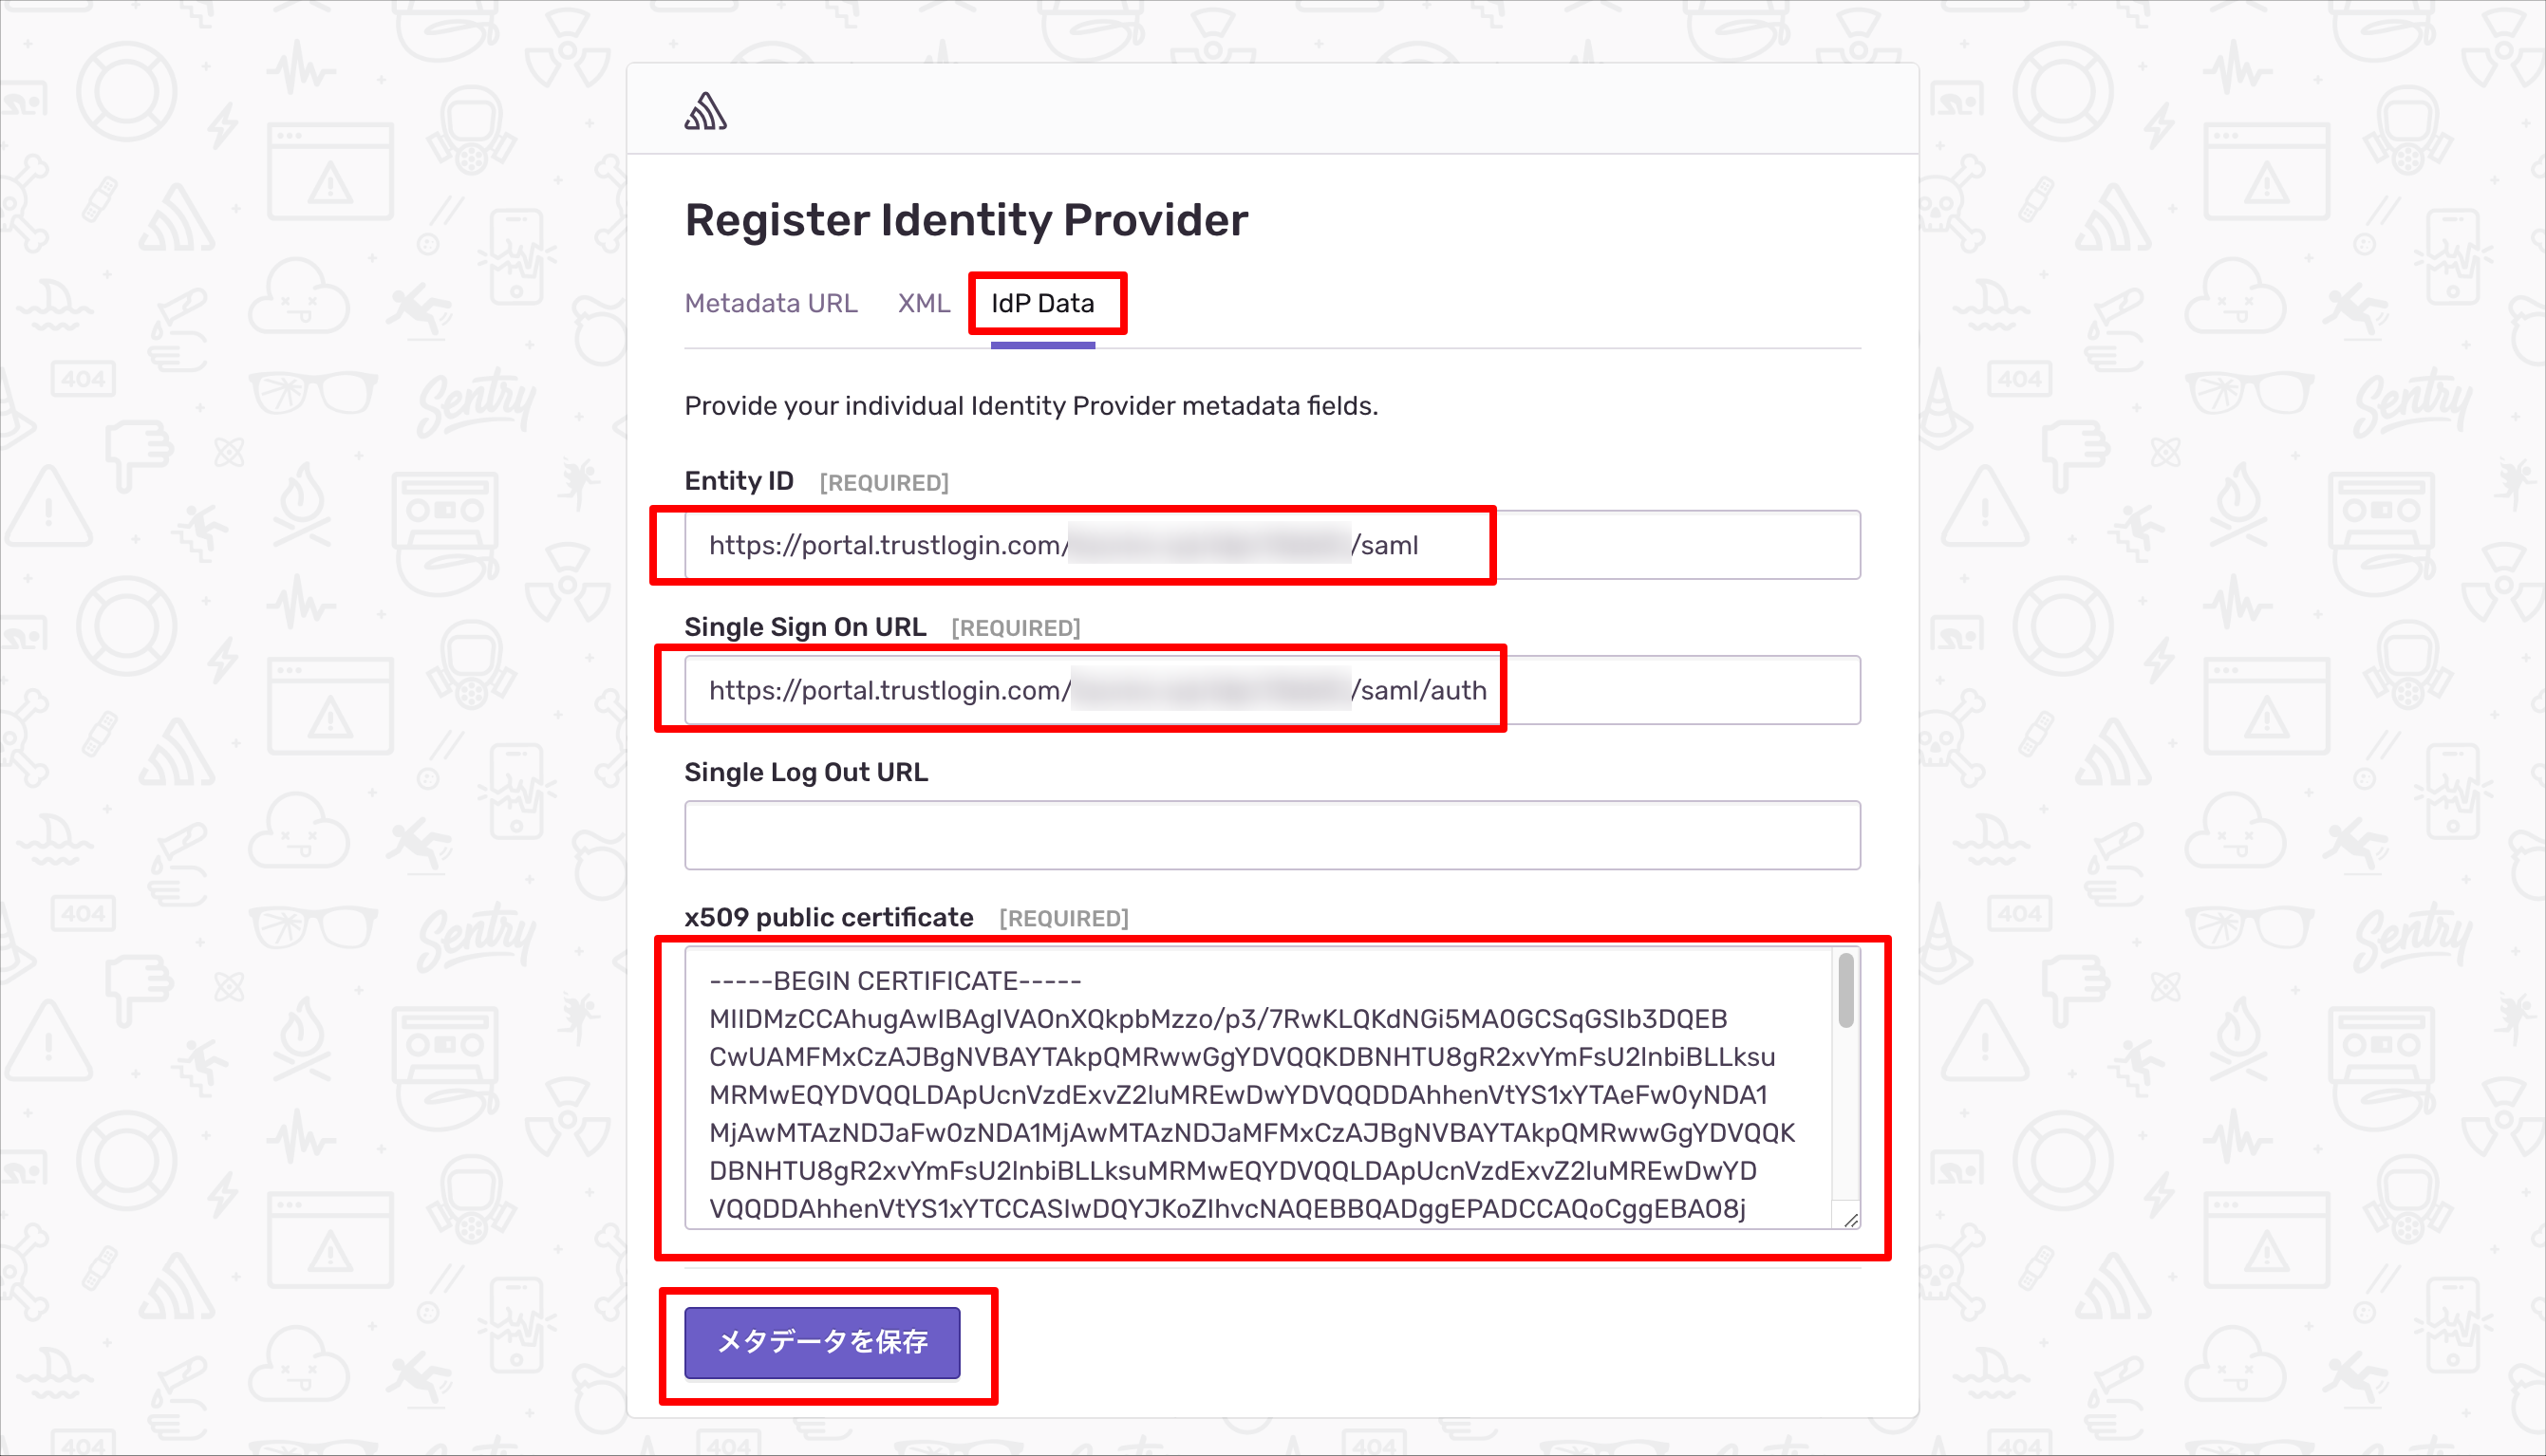The height and width of the screenshot is (1456, 2546).
Task: Click the REQUIRED tag beside Entity ID
Action: pyautogui.click(x=884, y=483)
